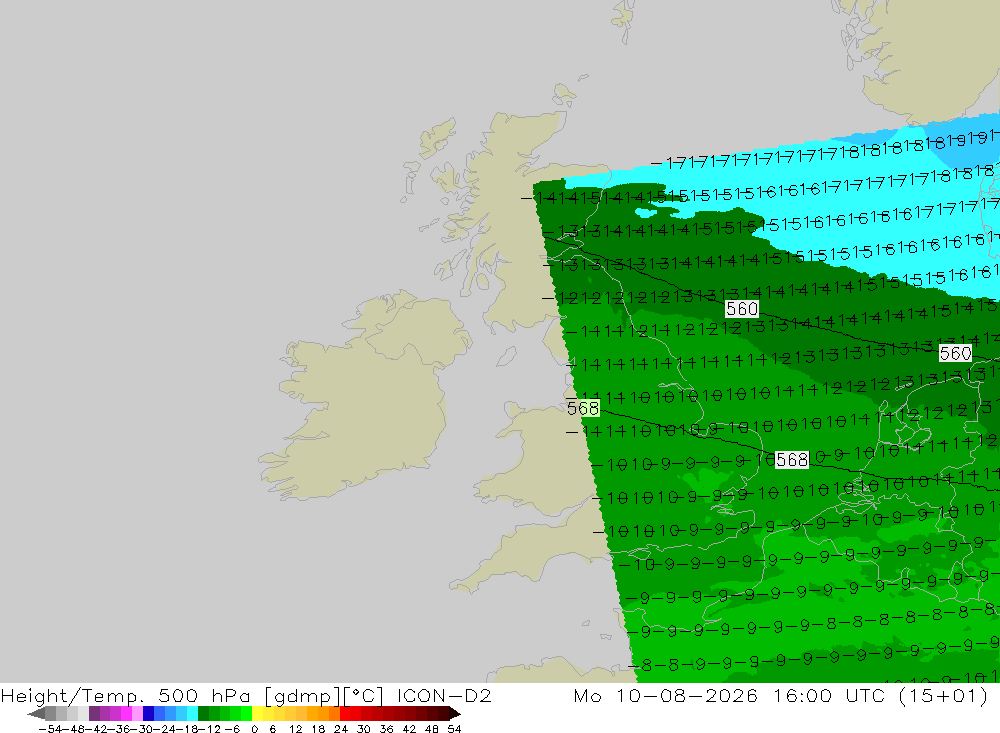Click the 568 label at the map's western edge
The width and height of the screenshot is (1000, 733).
coord(583,408)
